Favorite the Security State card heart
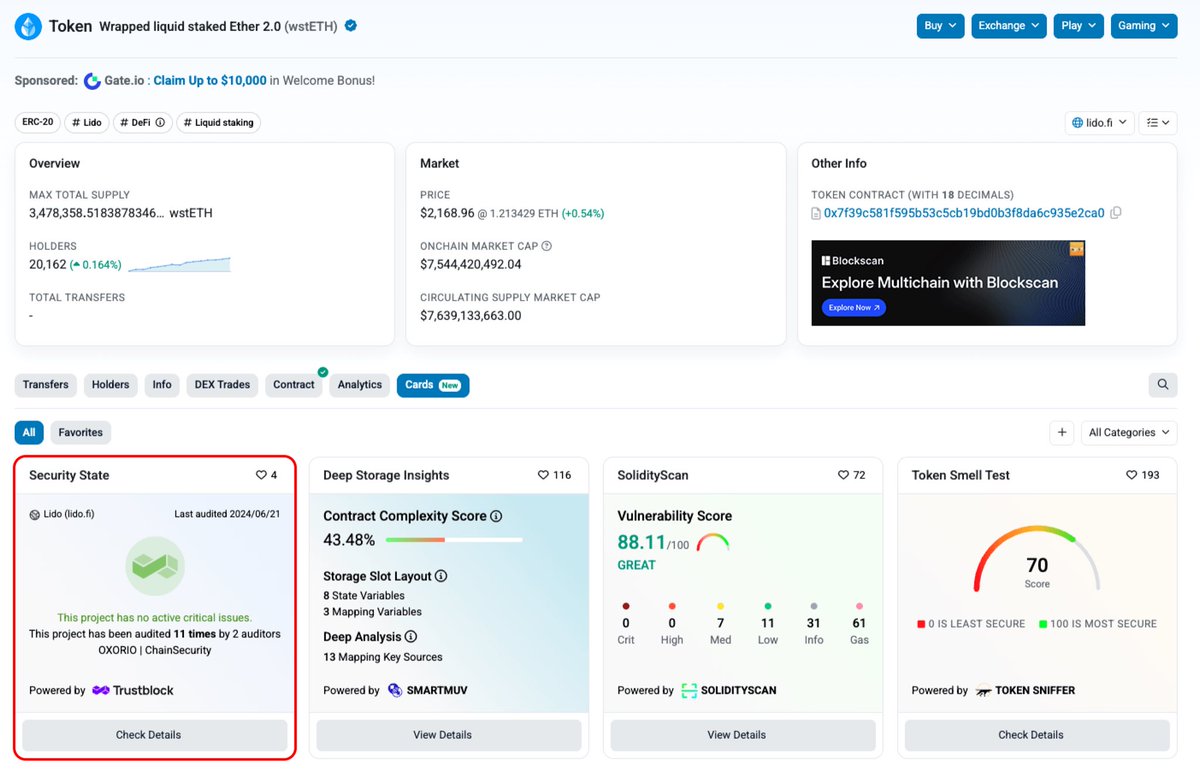Image resolution: width=1200 pixels, height=769 pixels. [x=261, y=475]
